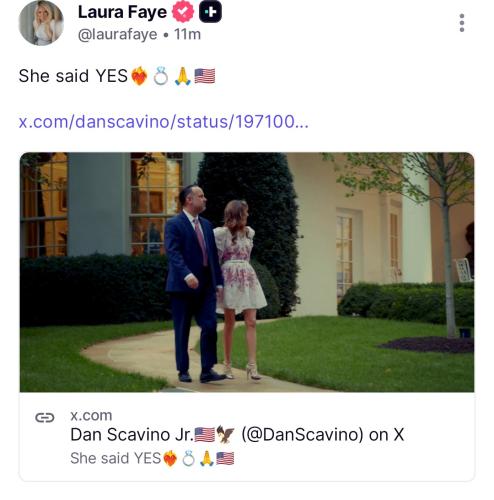The width and height of the screenshot is (494, 500).
Task: Open the link preview image
Action: pos(247,272)
